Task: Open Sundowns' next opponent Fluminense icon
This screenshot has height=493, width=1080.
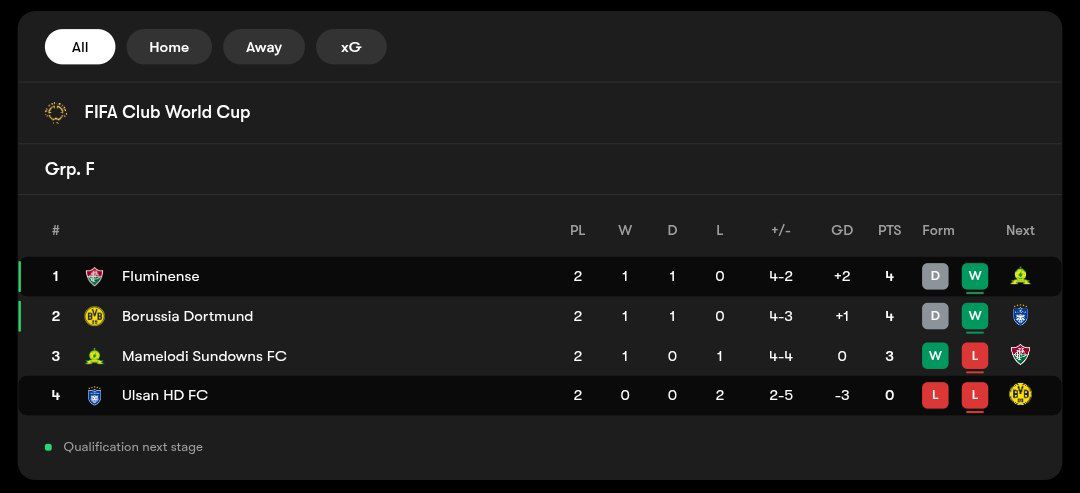Action: click(x=1020, y=356)
